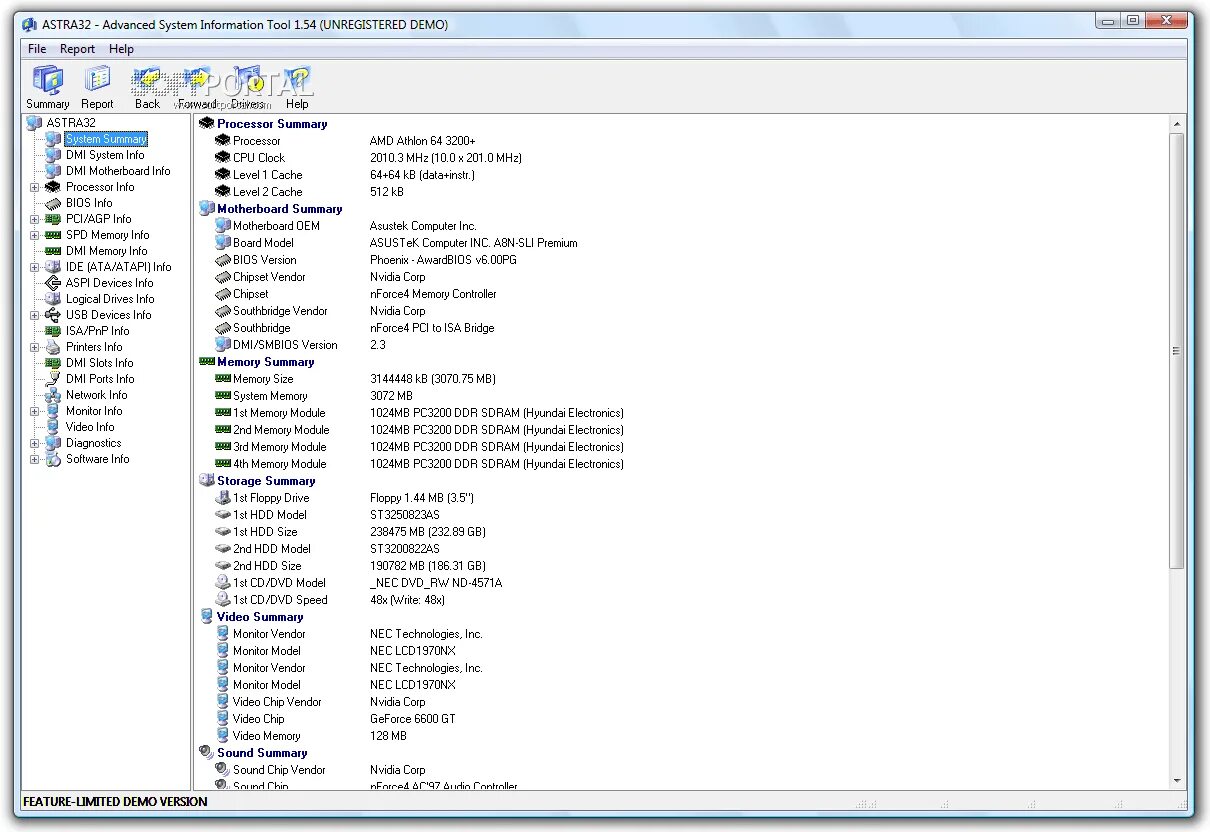1210x832 pixels.
Task: Select Processor Info in the sidebar
Action: [99, 187]
